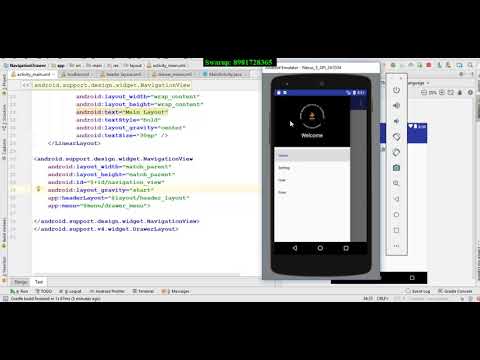
Task: Switch to the Design tab below the editor
Action: click(x=21, y=282)
